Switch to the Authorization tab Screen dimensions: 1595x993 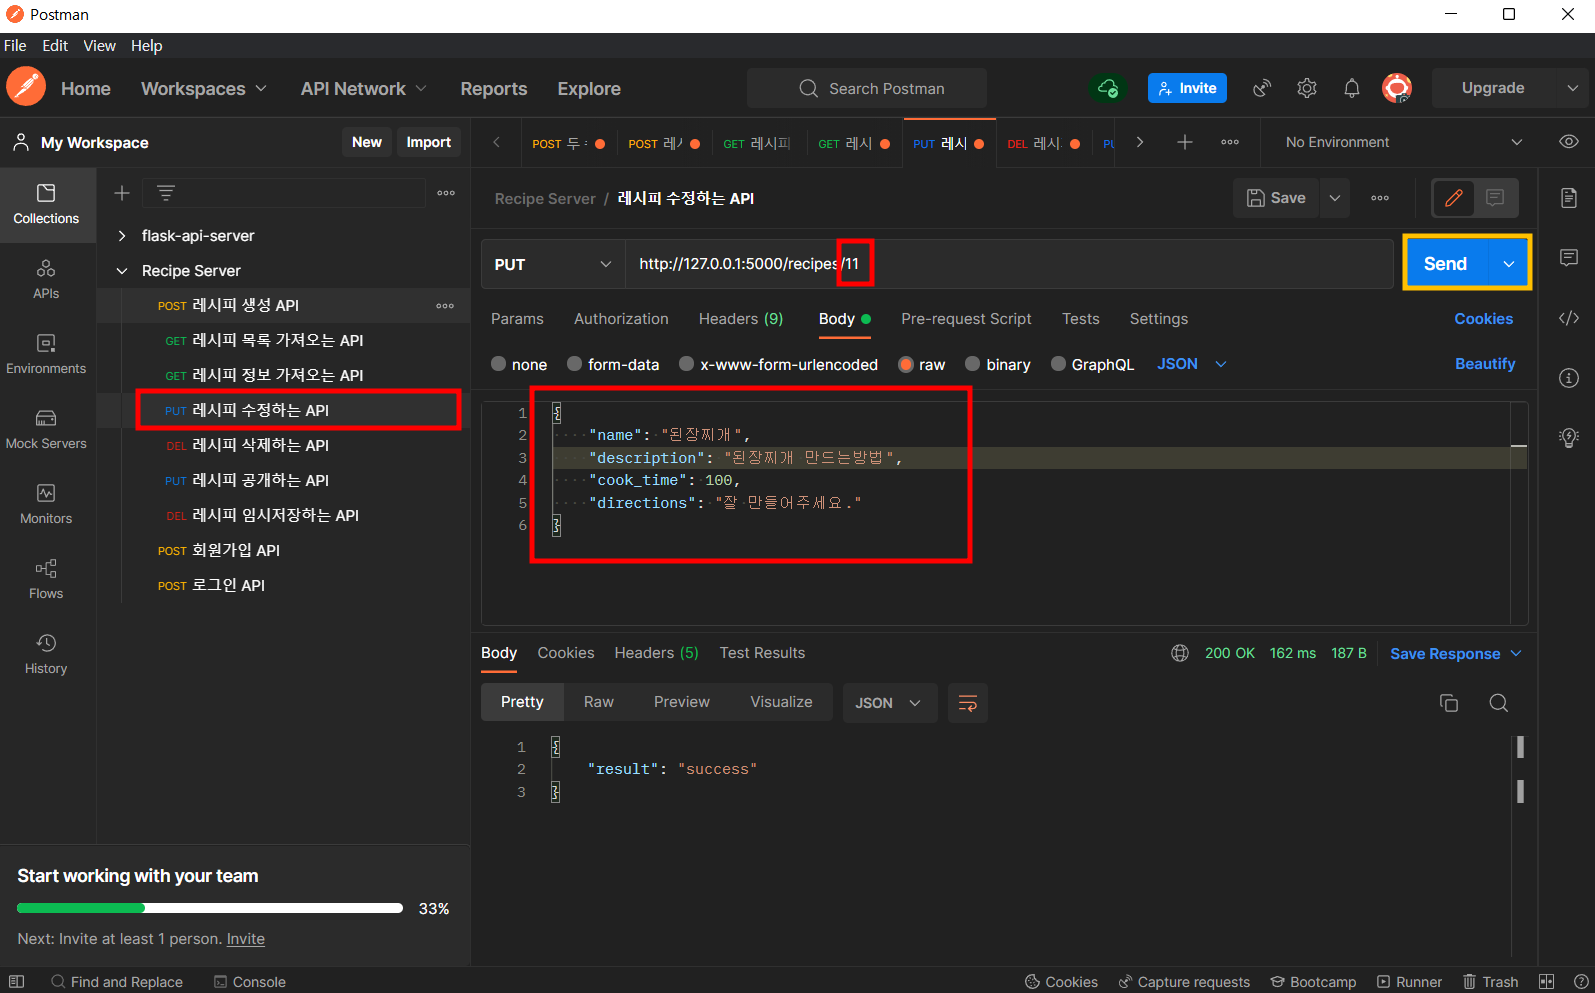[621, 319]
